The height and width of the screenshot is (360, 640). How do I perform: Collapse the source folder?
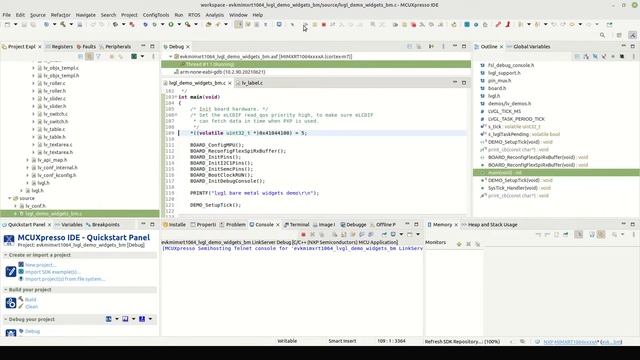tap(10, 198)
